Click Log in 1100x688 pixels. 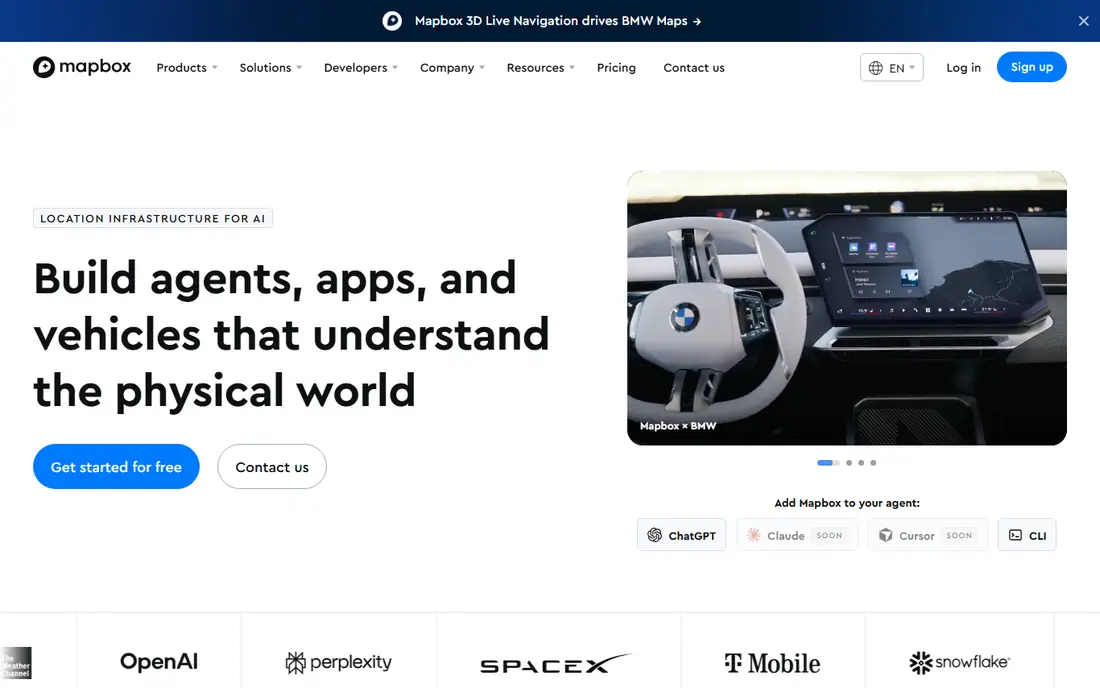pos(963,67)
